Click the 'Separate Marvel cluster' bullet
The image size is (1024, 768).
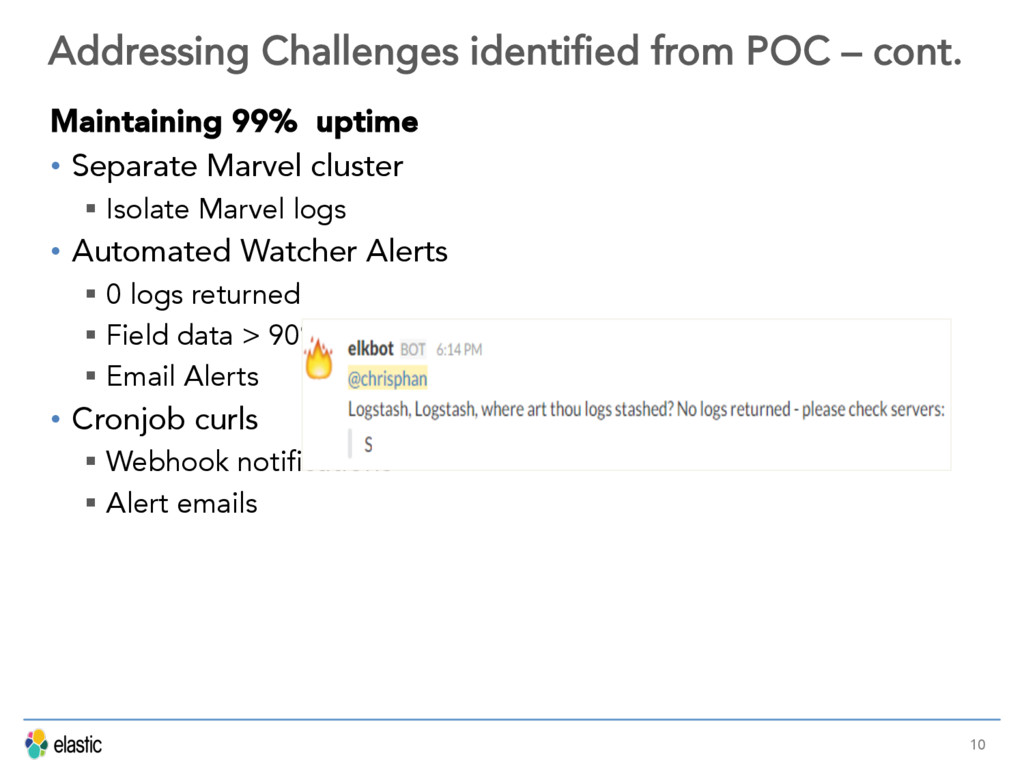[237, 166]
